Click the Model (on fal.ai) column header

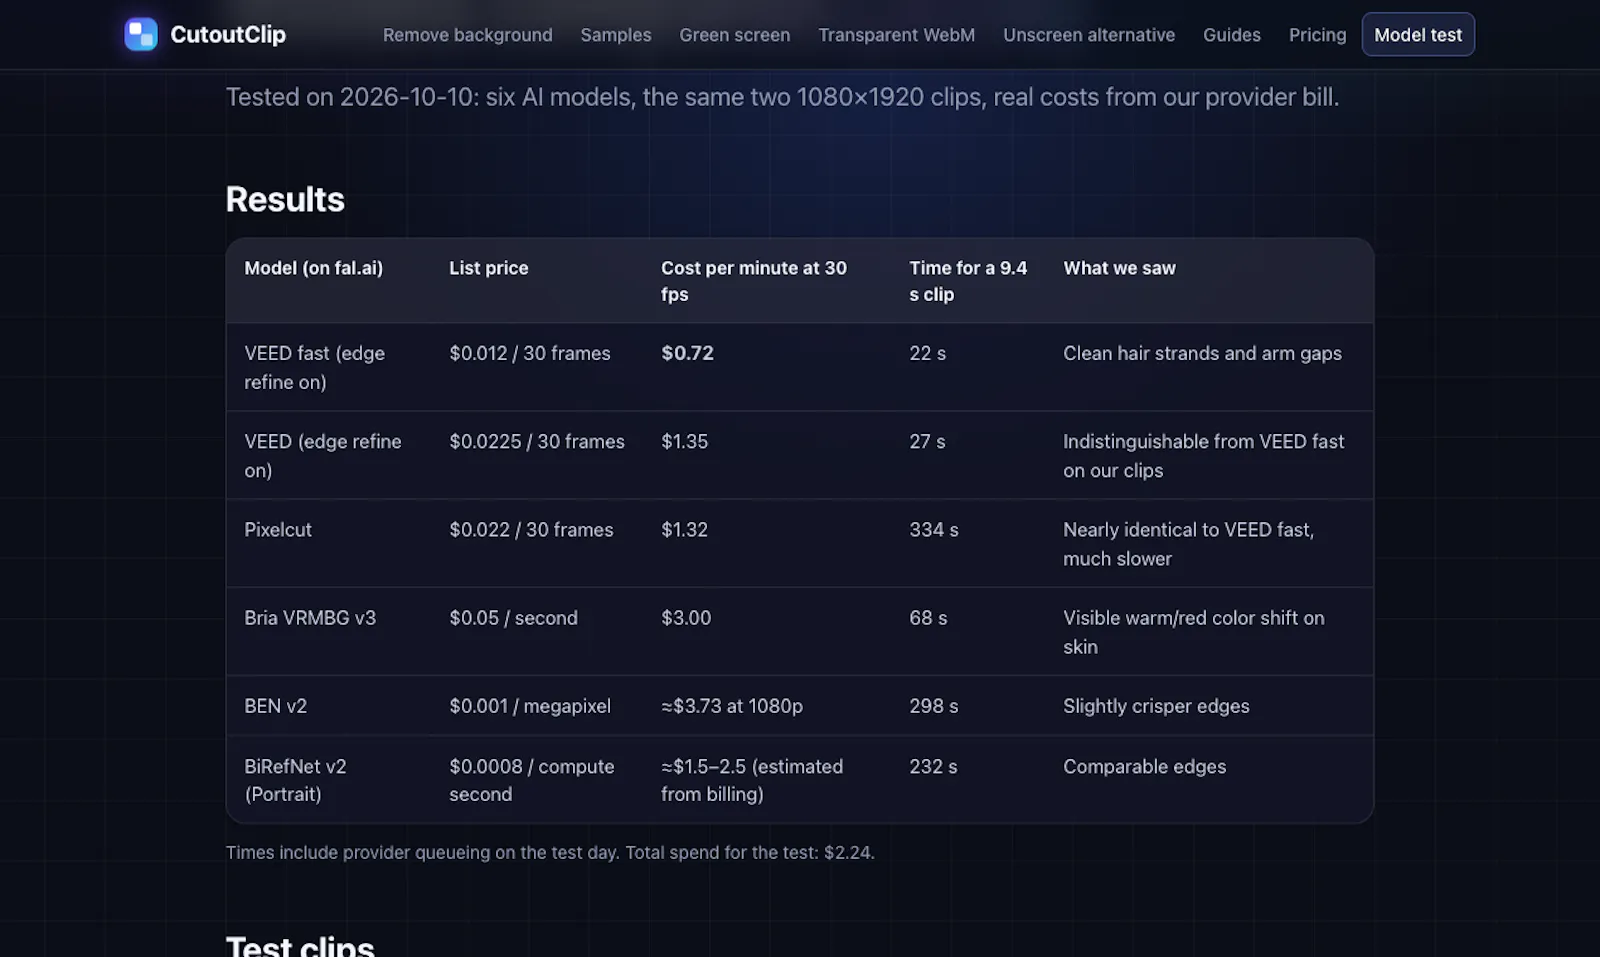314,268
